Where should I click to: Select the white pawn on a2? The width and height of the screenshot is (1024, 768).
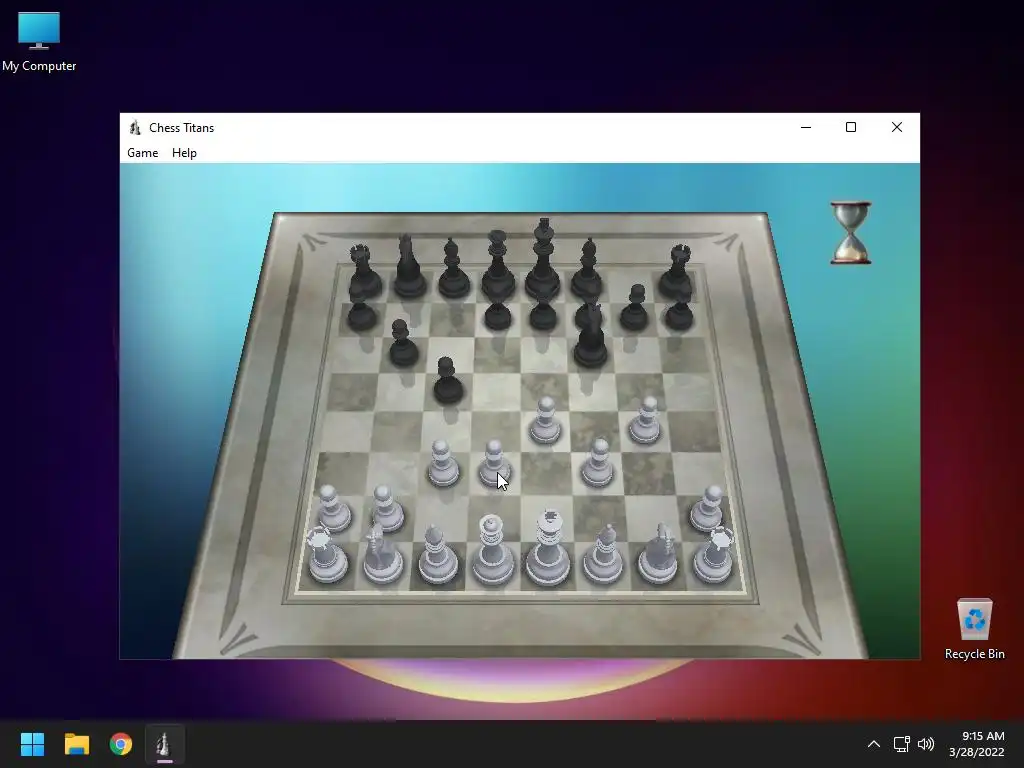click(333, 509)
